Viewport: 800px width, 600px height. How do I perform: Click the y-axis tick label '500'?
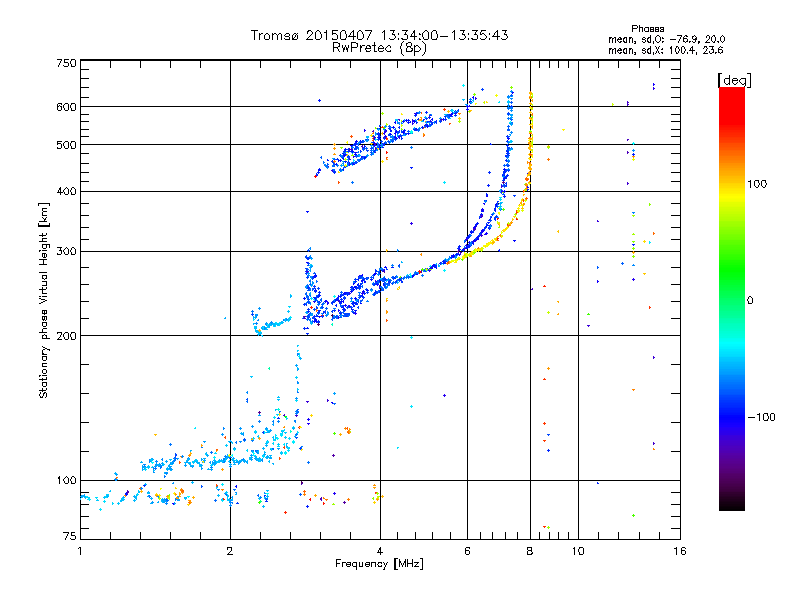(66, 145)
